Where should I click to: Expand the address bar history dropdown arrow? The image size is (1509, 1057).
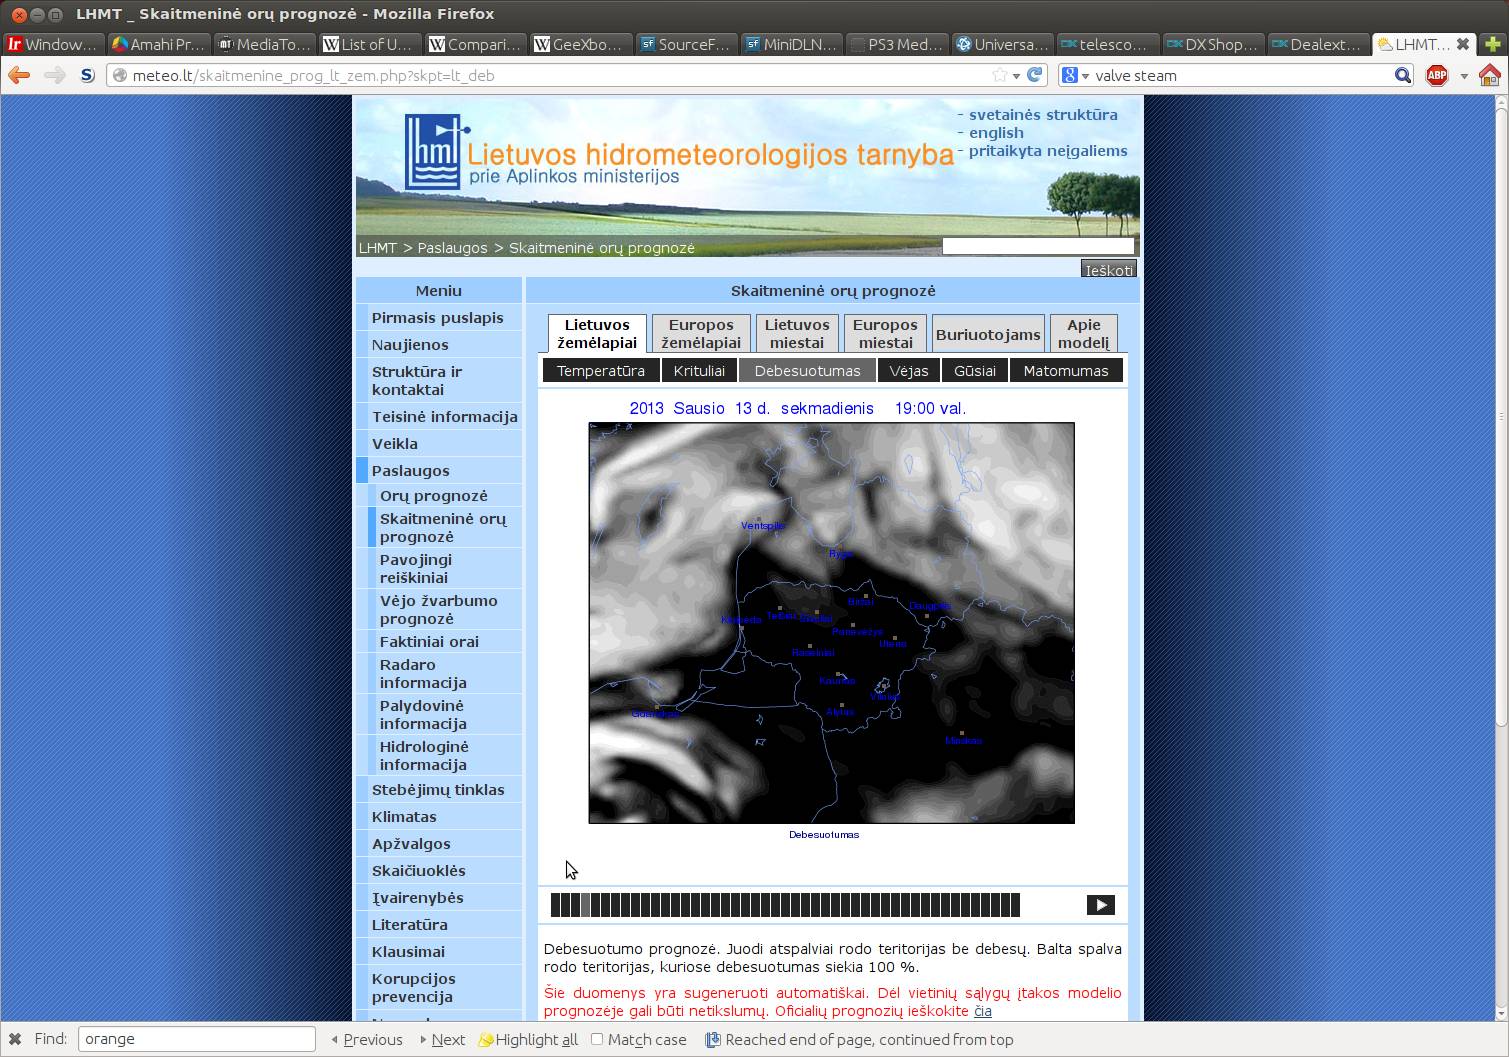(1016, 75)
